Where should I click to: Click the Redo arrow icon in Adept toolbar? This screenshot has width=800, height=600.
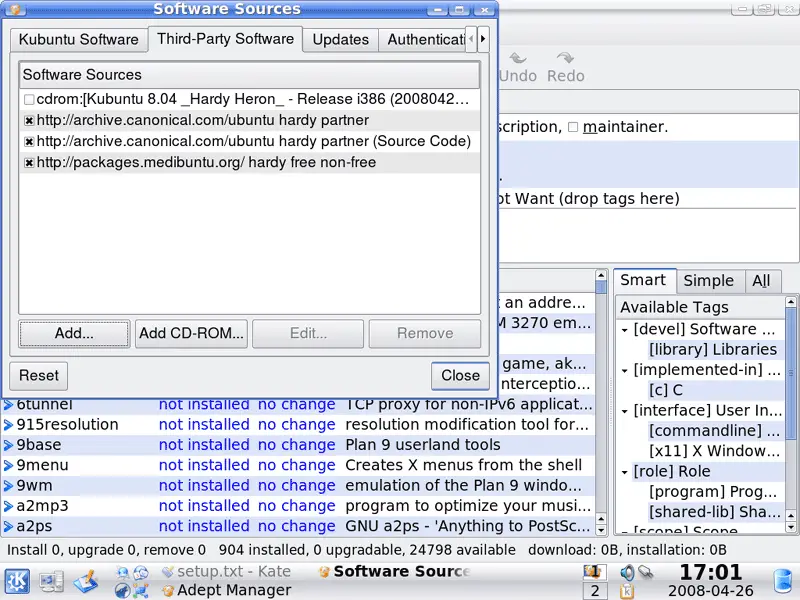(565, 58)
